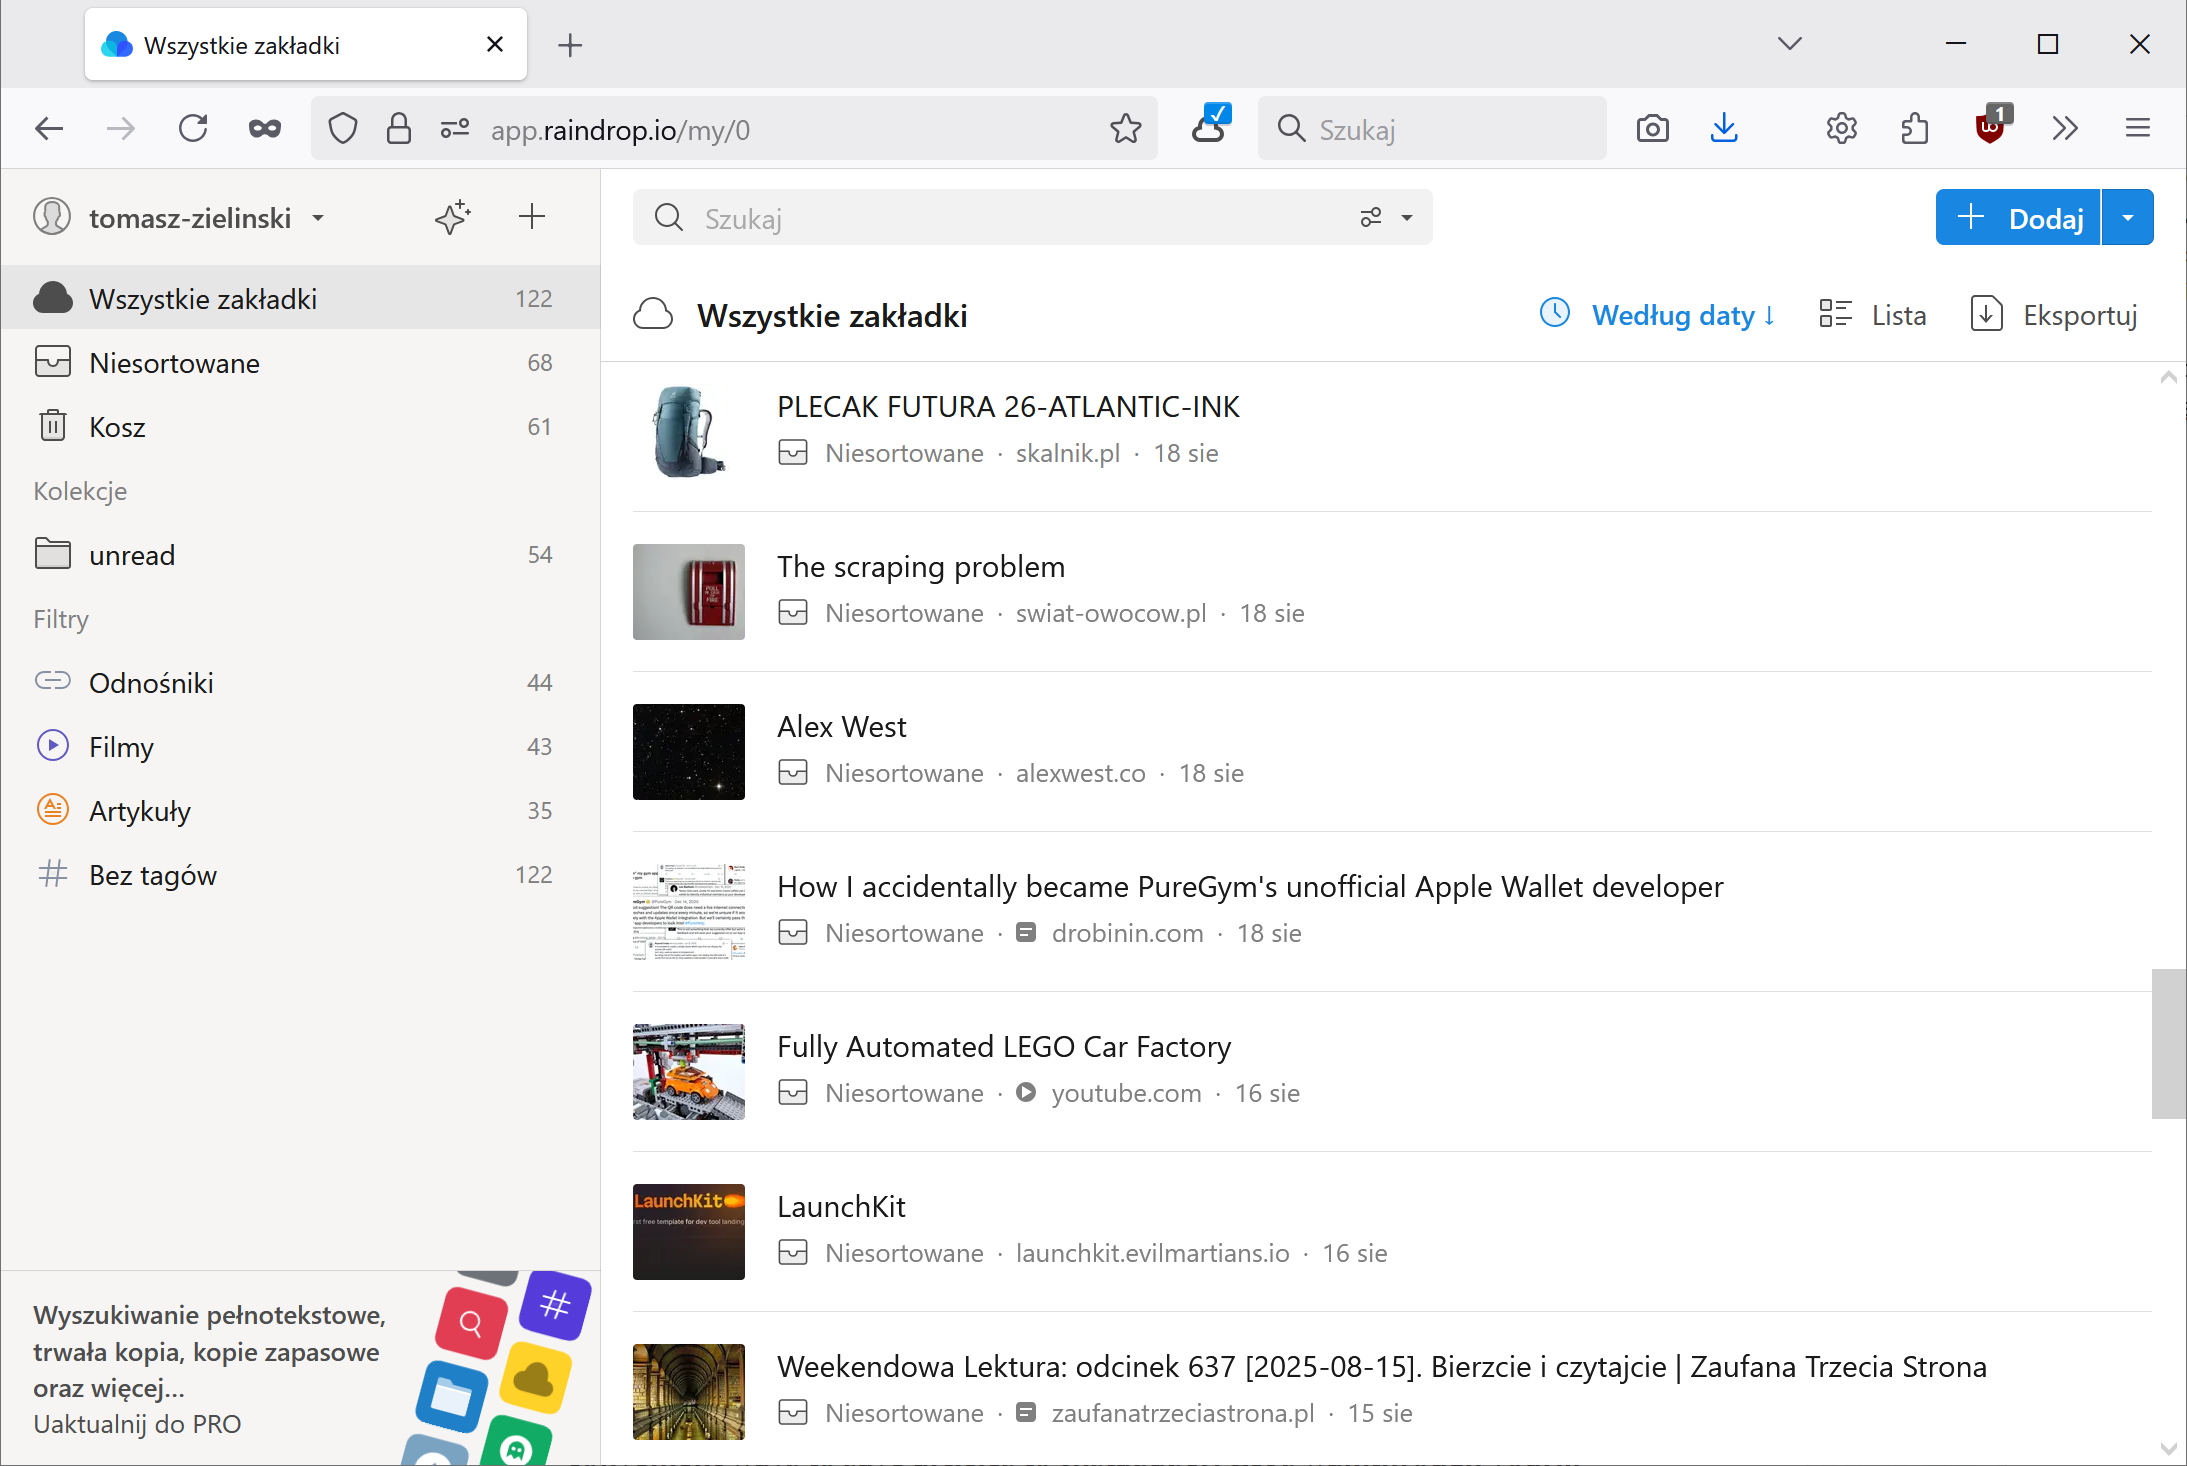The image size is (2187, 1466).
Task: Bookmark this page with star icon
Action: pyautogui.click(x=1126, y=128)
